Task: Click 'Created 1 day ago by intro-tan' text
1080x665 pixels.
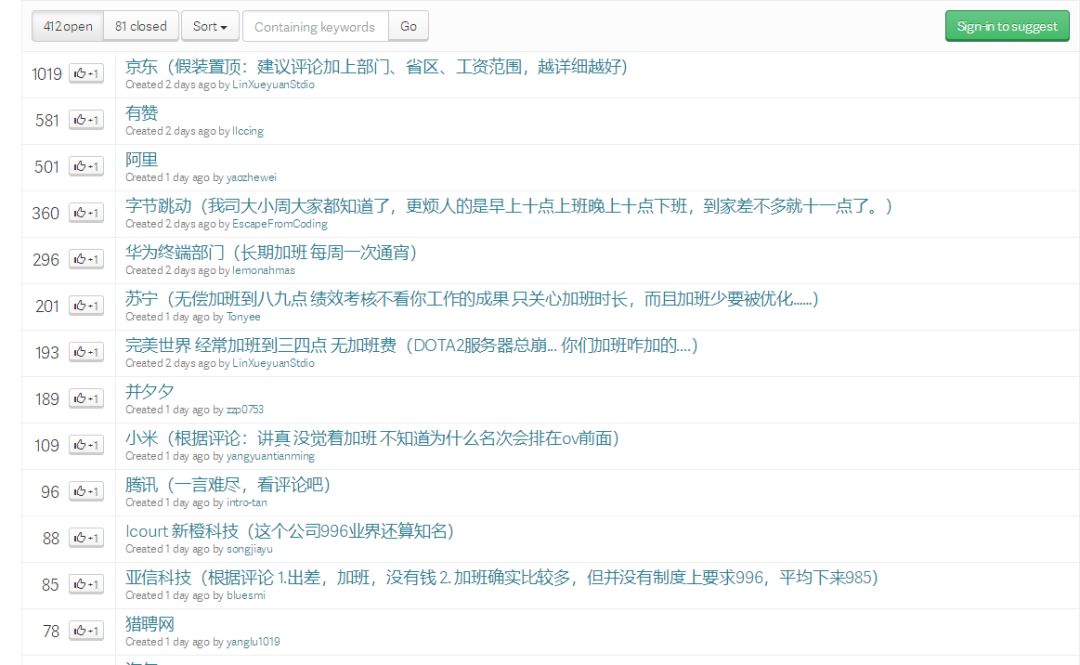Action: coord(196,502)
